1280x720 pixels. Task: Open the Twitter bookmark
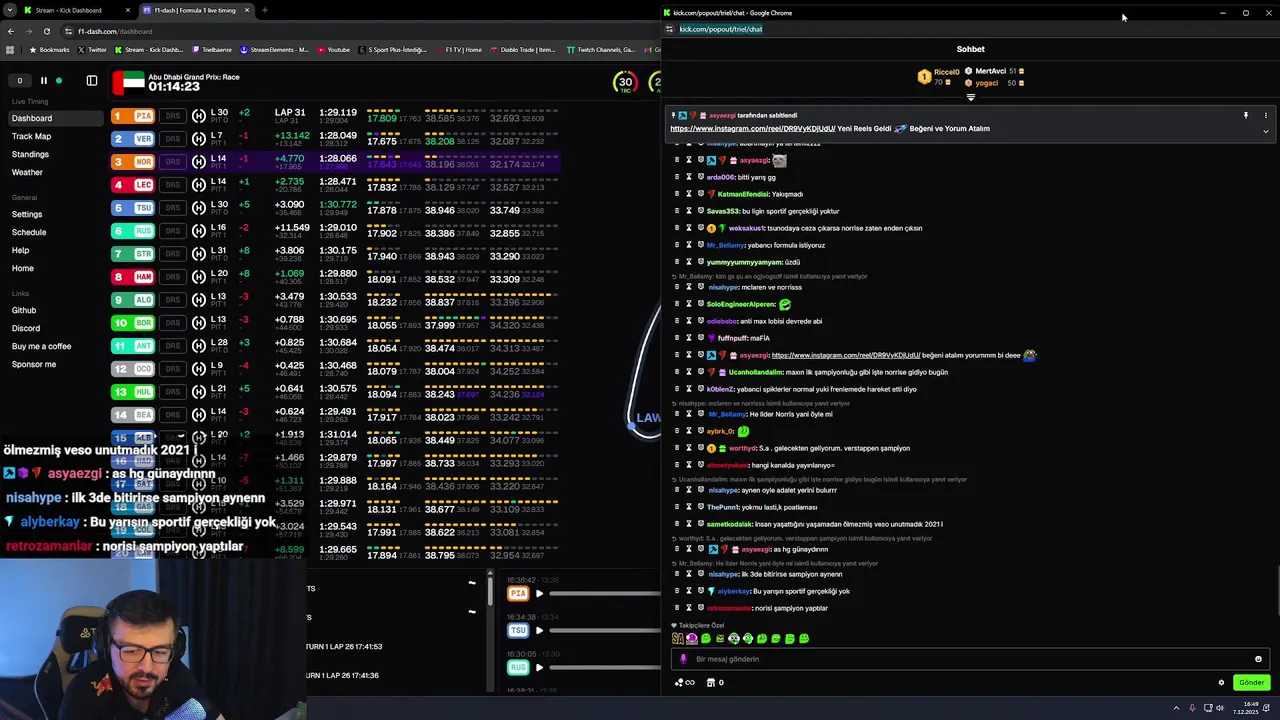tap(92, 49)
